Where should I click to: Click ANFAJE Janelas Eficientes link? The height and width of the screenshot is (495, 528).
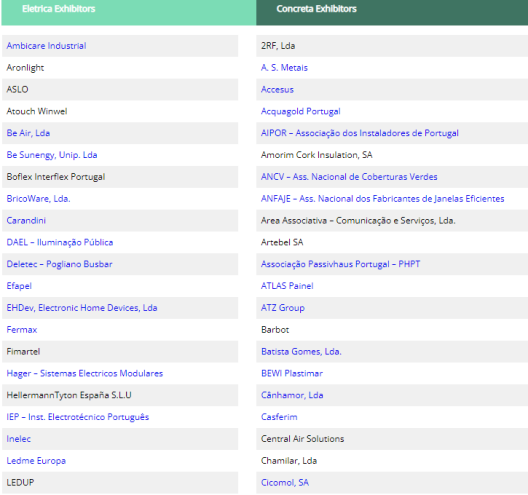(383, 199)
